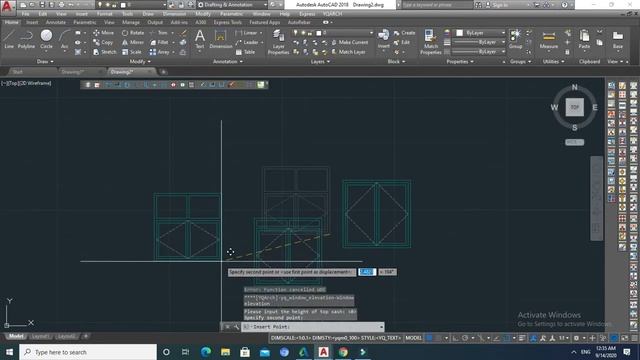Open Layer Properties manager
The width and height of the screenshot is (640, 360).
278,42
